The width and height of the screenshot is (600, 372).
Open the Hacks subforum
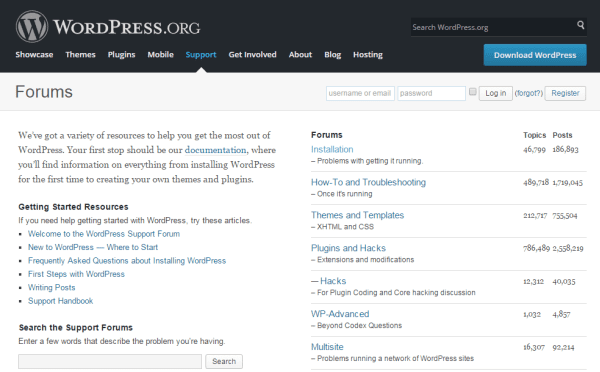pos(333,281)
